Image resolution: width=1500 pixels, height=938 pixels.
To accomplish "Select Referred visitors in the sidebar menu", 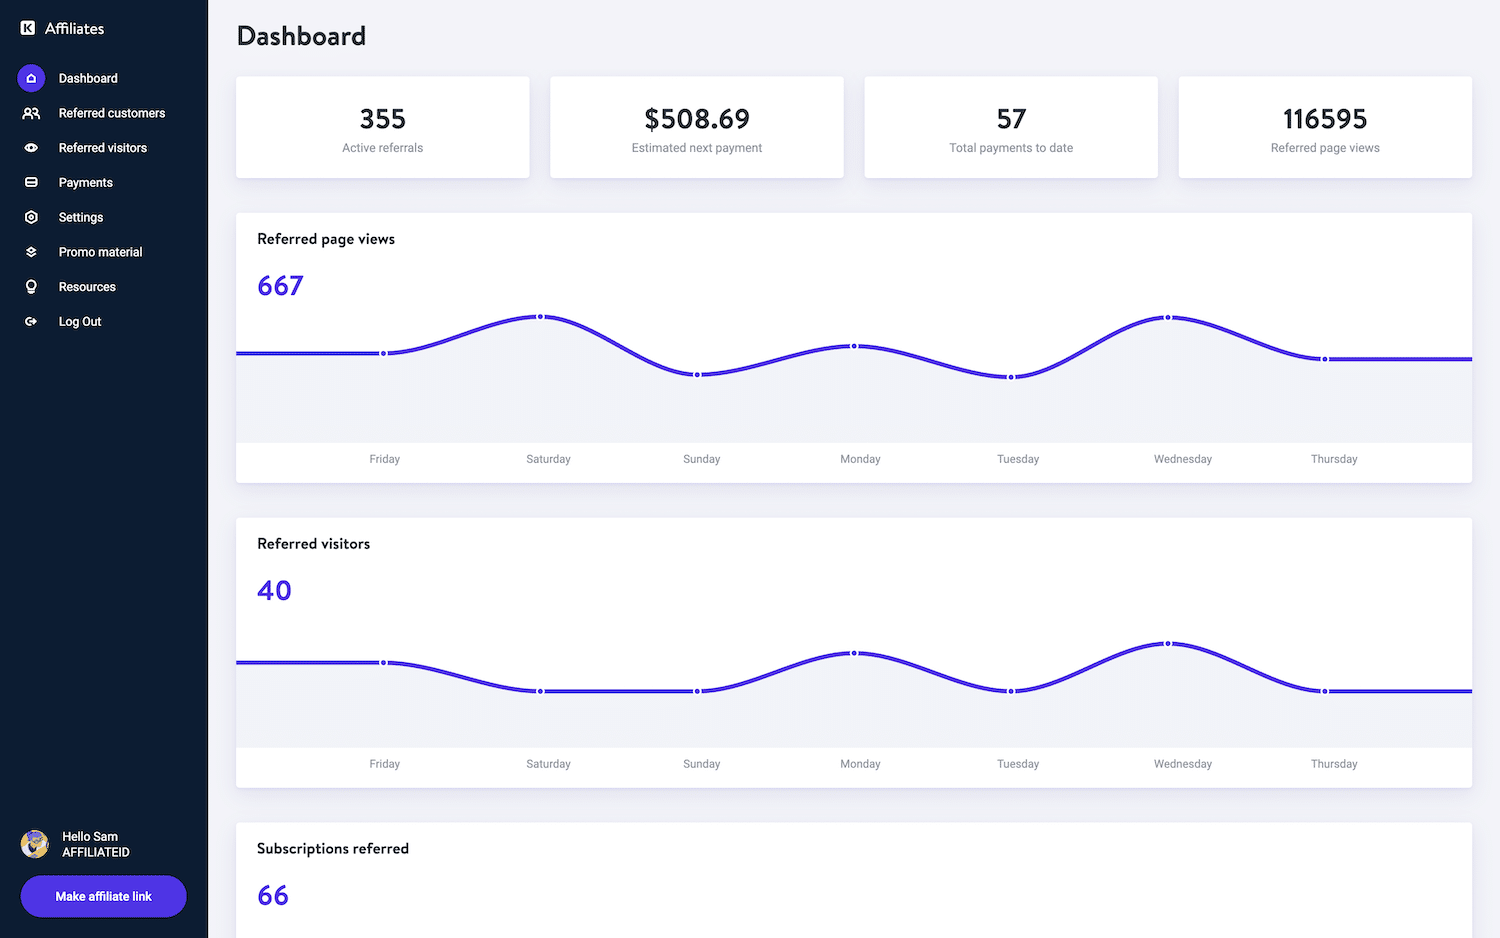I will coord(103,147).
